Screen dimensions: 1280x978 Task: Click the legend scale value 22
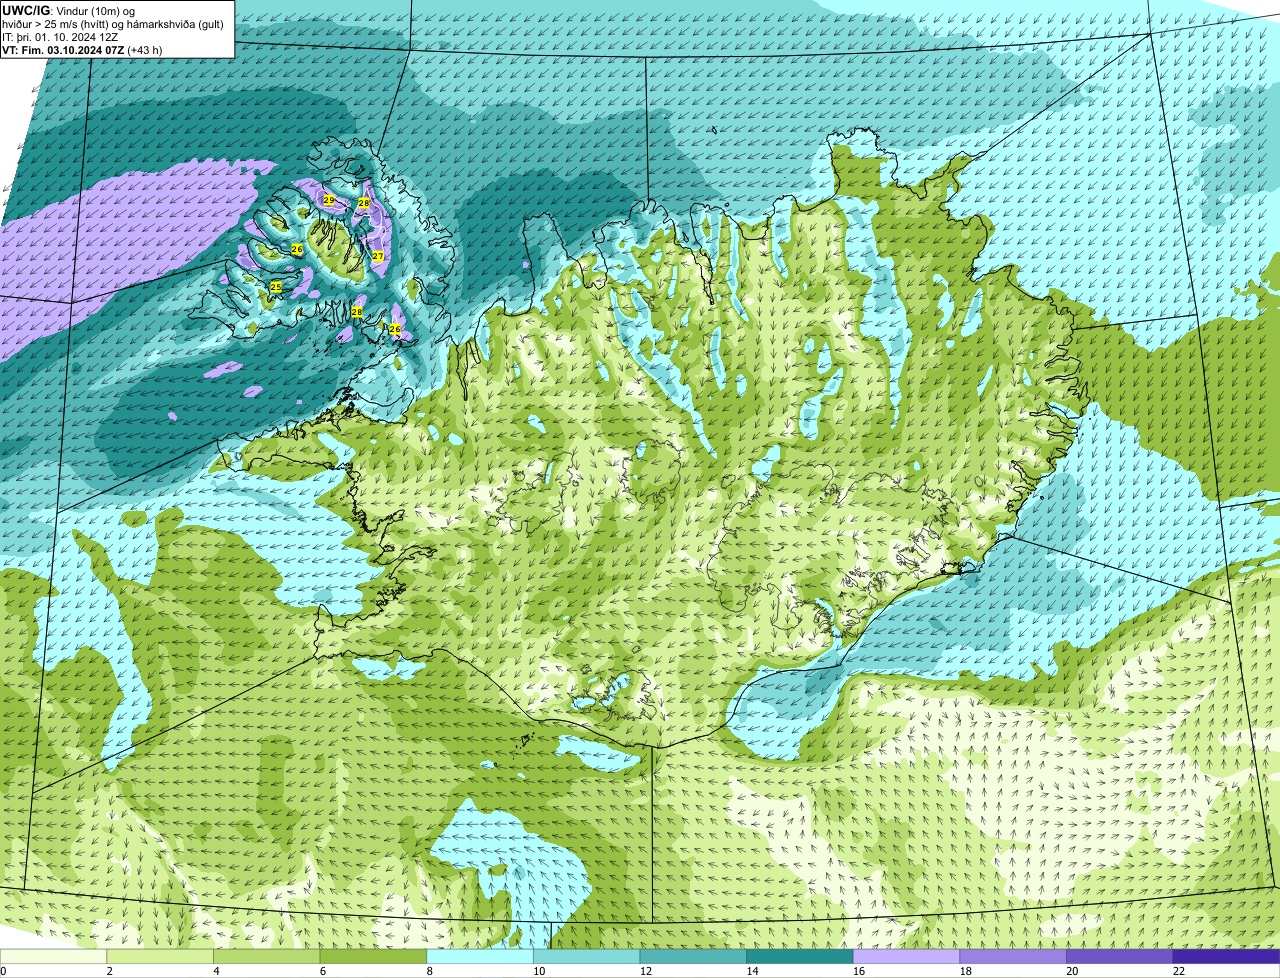coord(1179,971)
